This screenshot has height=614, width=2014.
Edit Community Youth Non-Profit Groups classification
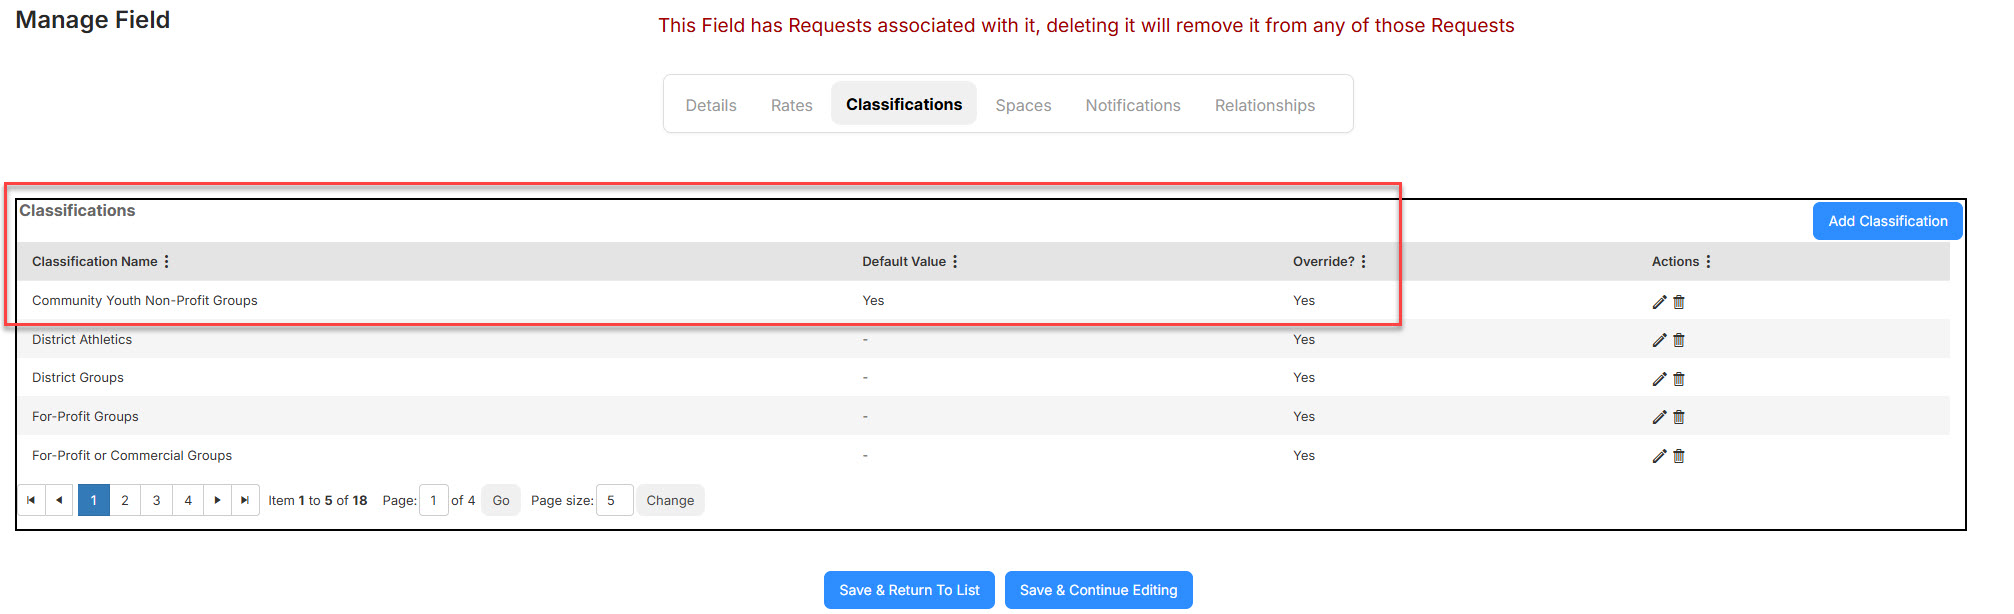(x=1659, y=302)
